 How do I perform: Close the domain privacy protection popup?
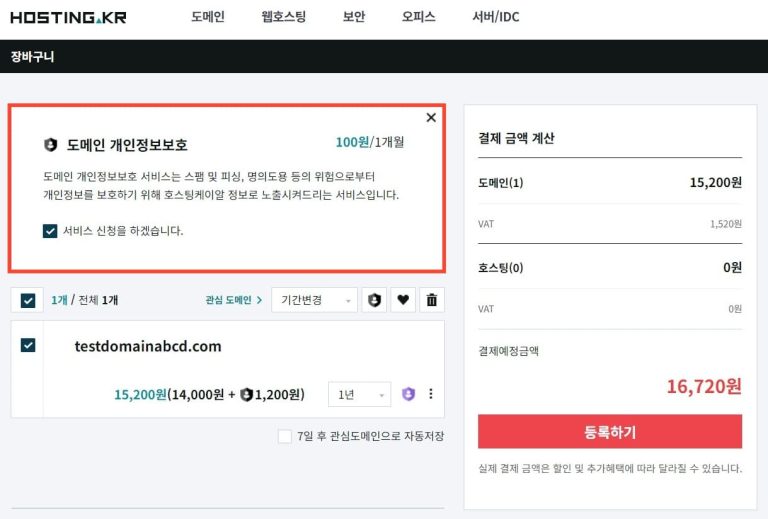coord(431,118)
